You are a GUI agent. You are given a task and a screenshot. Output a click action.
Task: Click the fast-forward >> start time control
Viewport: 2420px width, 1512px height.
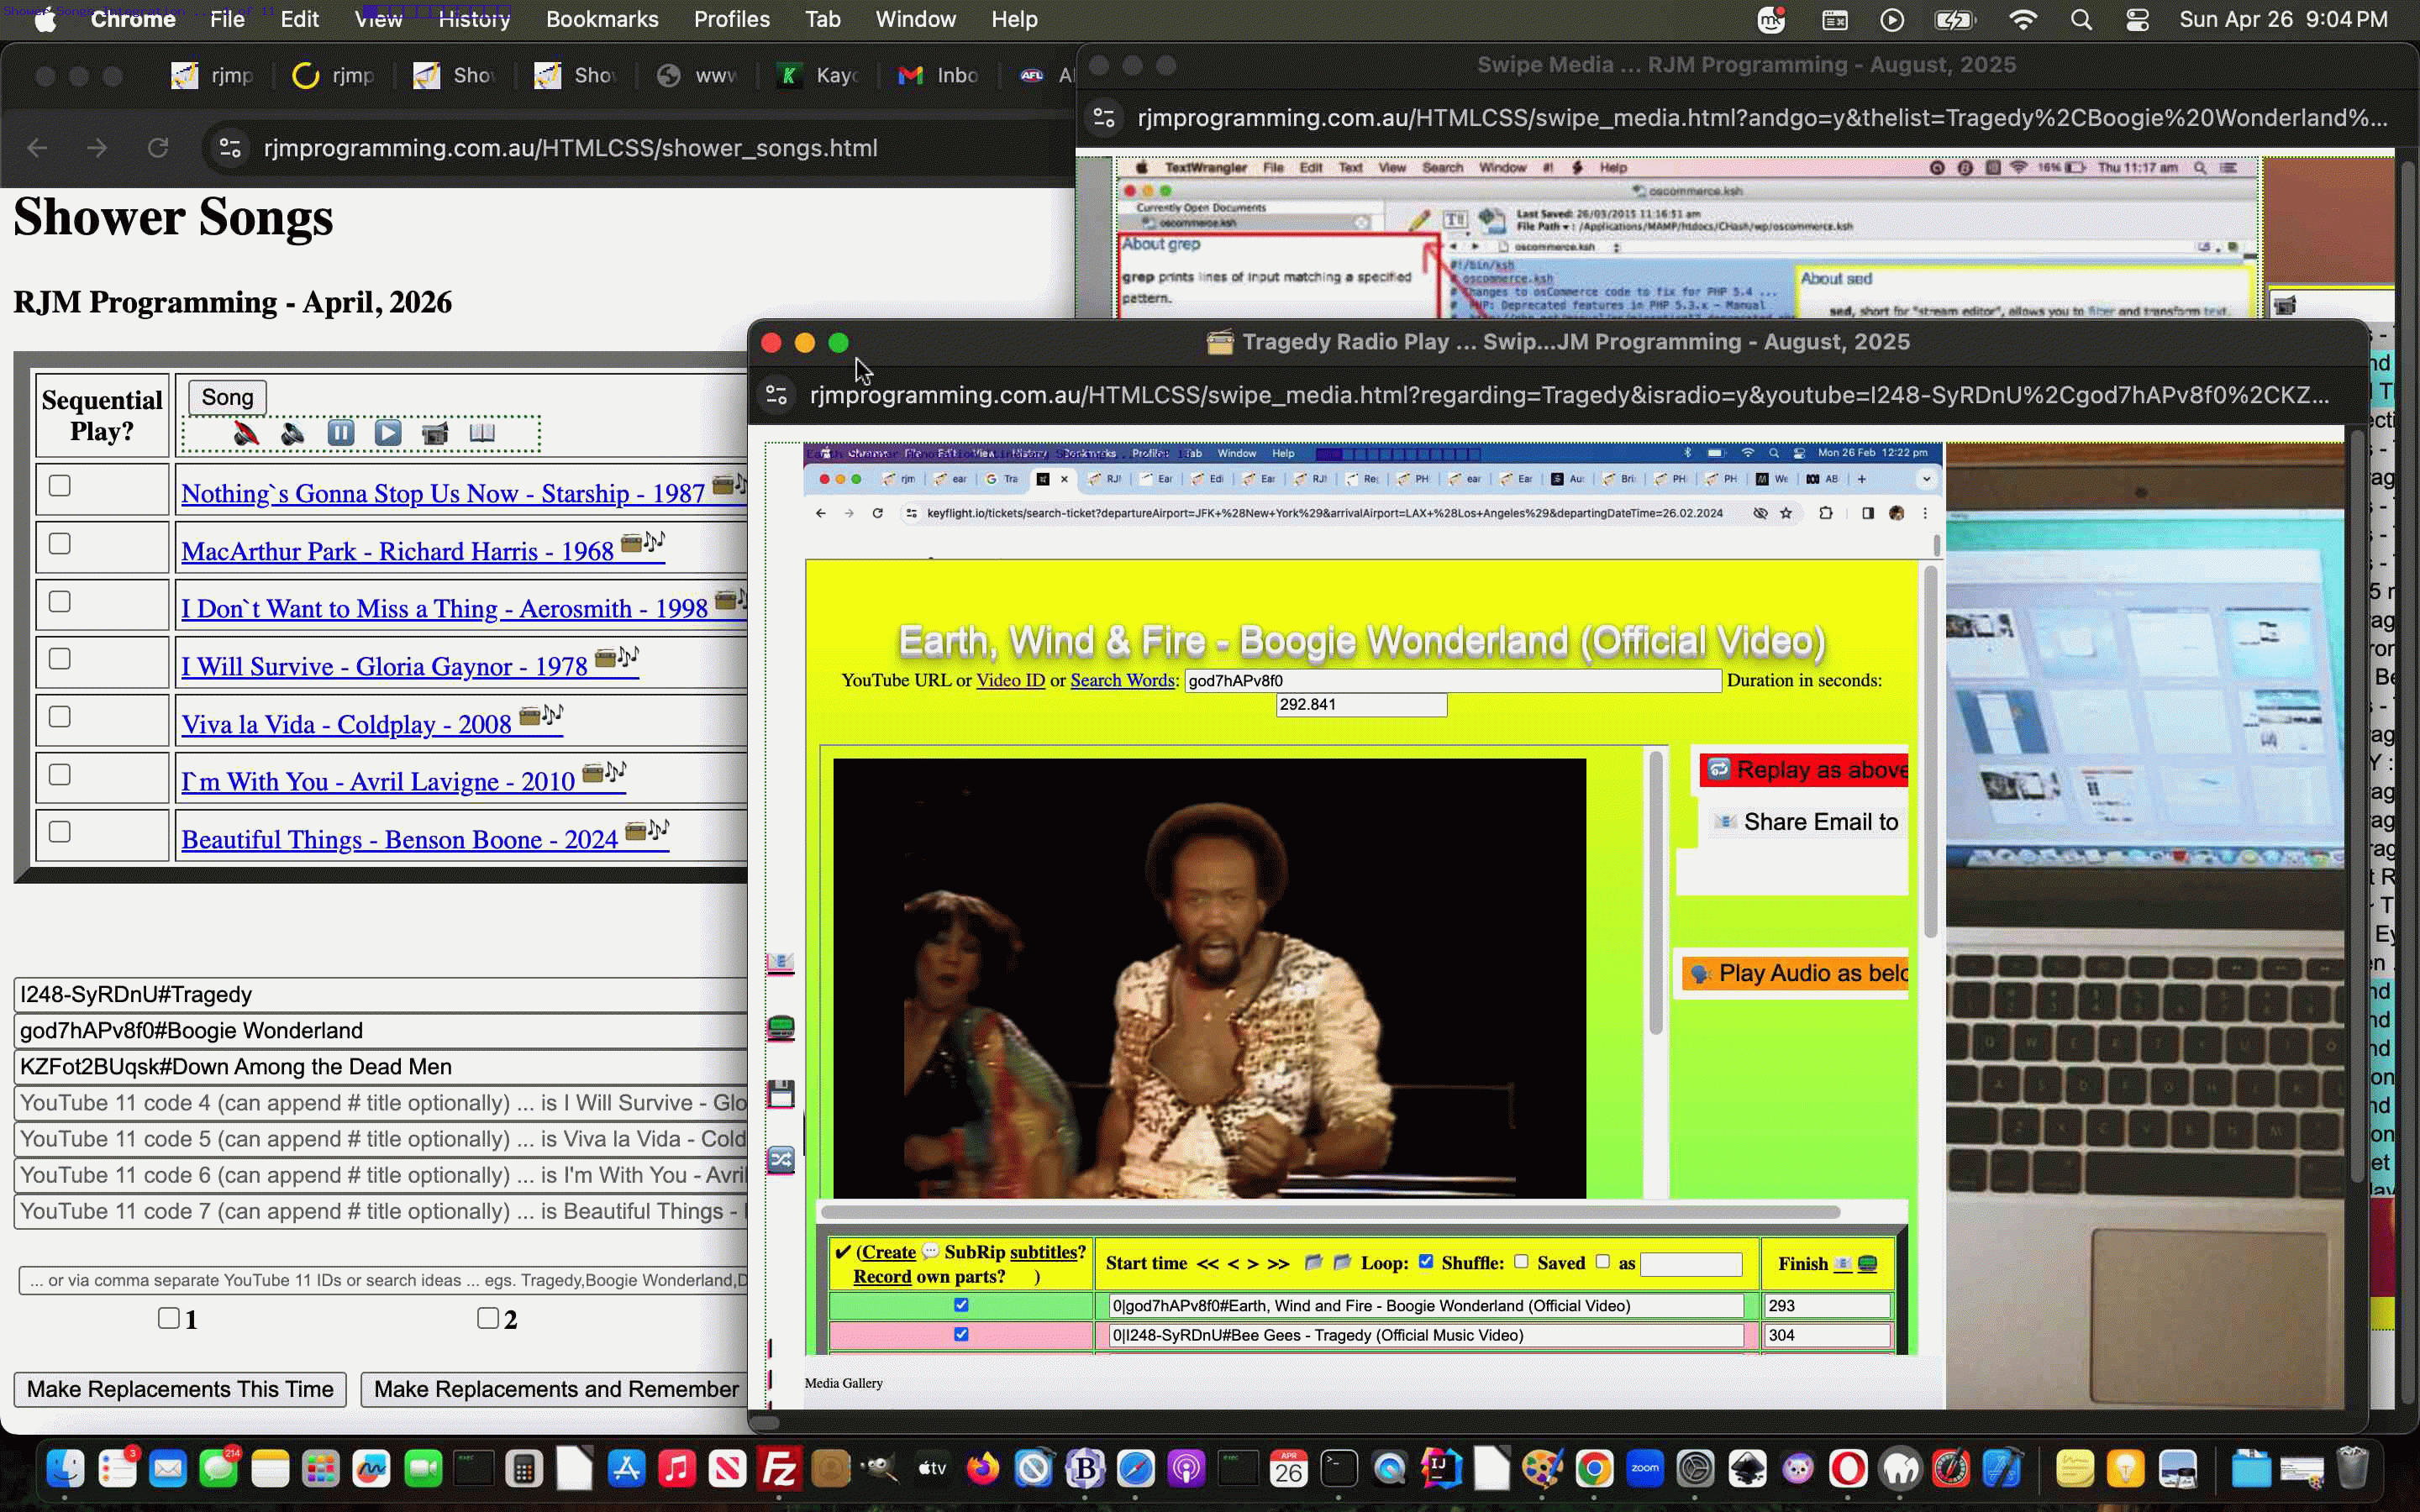[x=1278, y=1264]
